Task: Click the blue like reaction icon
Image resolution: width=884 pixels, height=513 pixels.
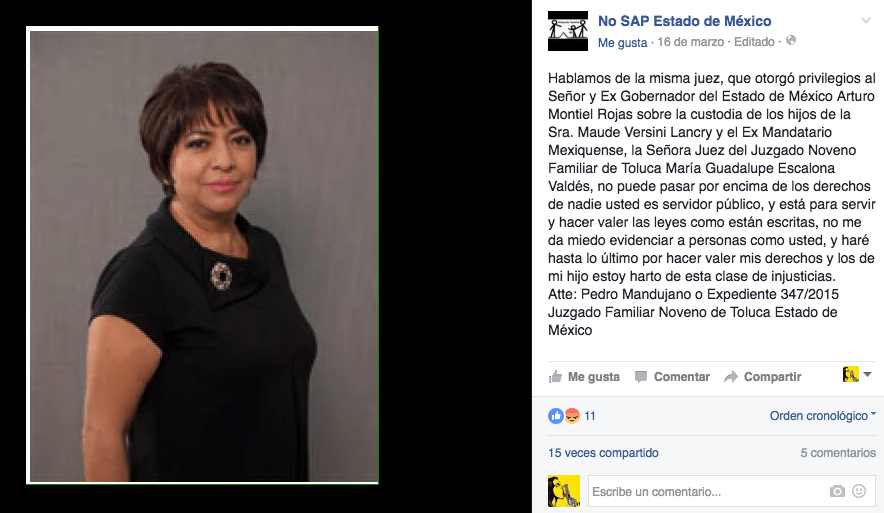Action: (x=556, y=416)
